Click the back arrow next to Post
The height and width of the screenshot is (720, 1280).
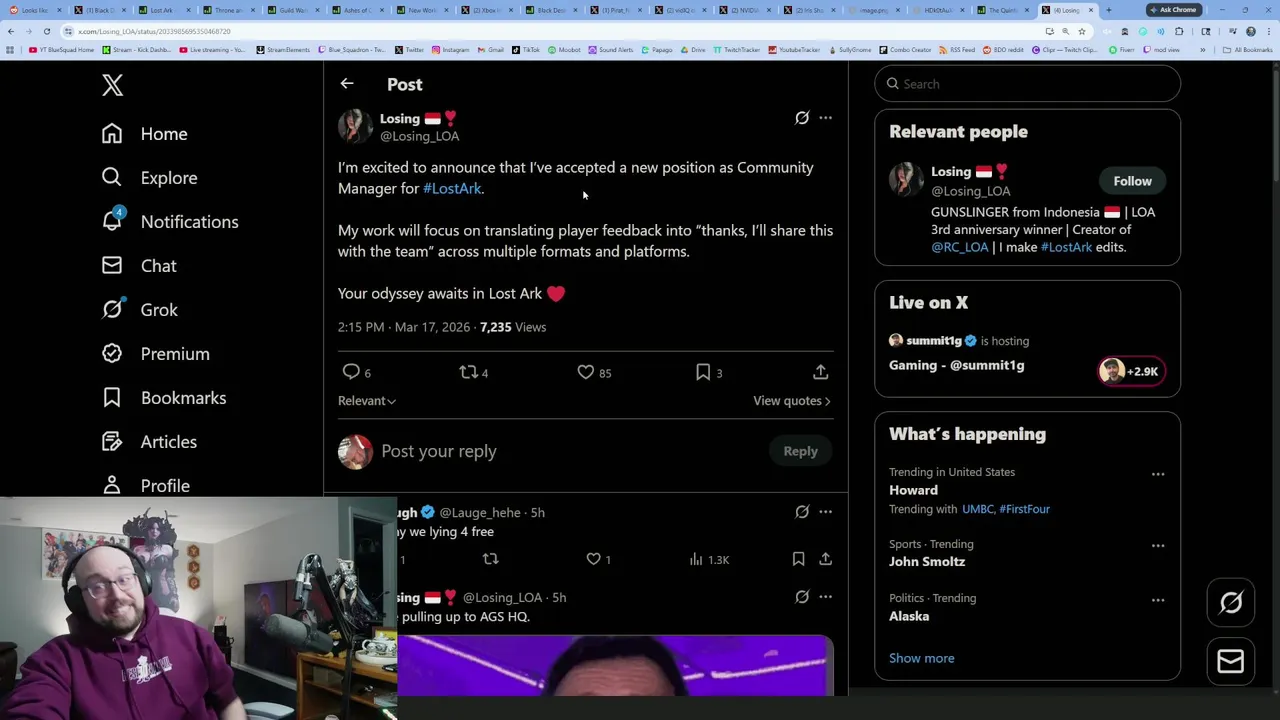click(x=347, y=84)
